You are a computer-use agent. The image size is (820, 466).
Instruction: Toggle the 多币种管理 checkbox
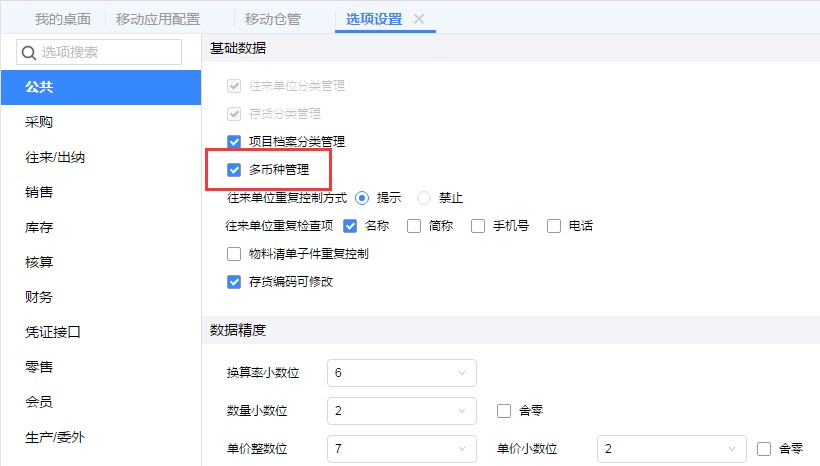pyautogui.click(x=235, y=170)
